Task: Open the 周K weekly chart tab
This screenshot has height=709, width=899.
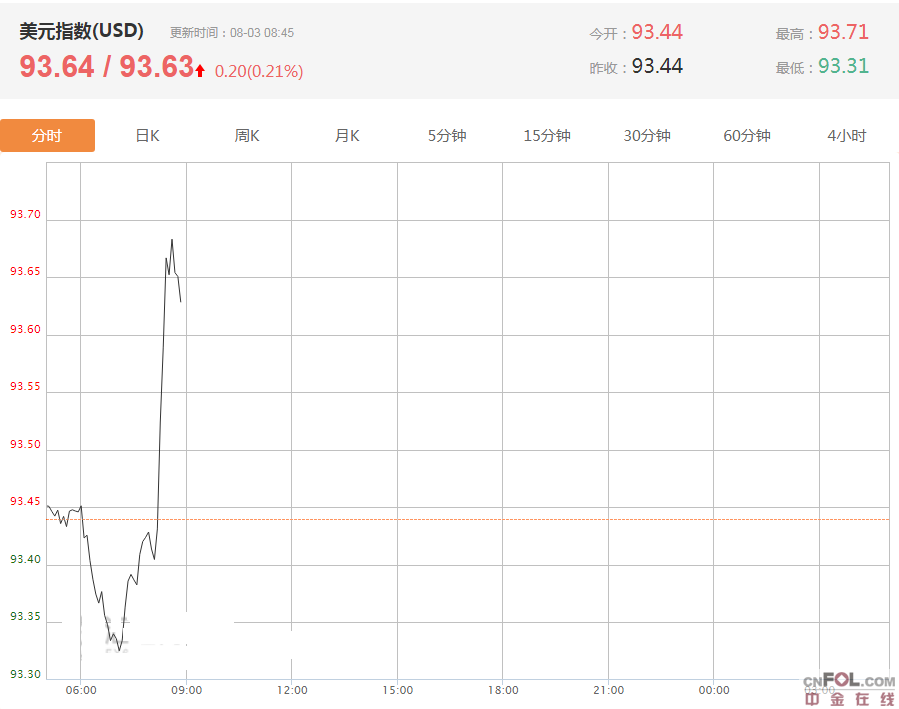Action: point(247,136)
